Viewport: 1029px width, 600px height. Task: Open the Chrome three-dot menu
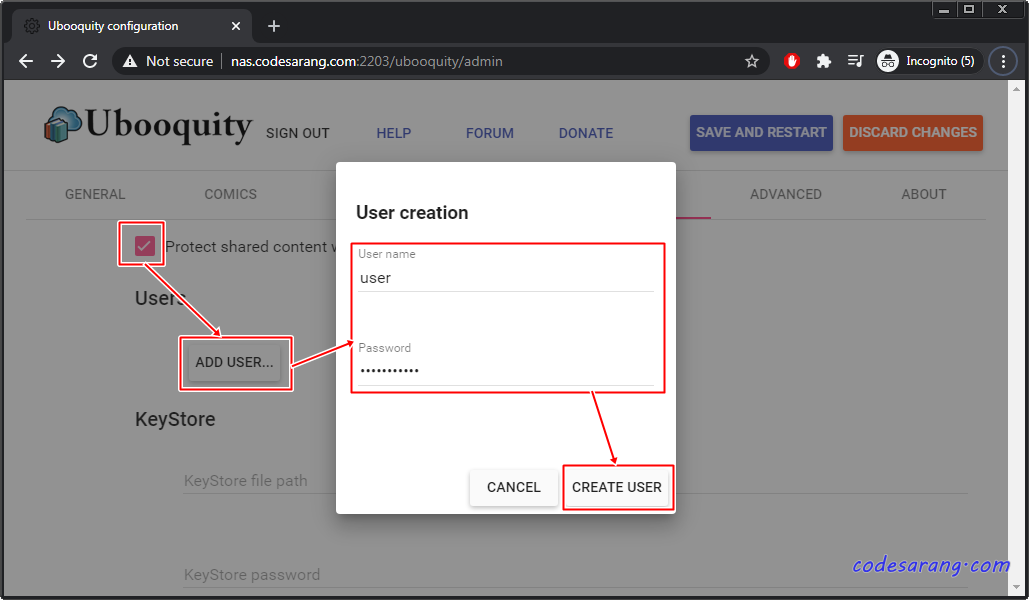1003,61
